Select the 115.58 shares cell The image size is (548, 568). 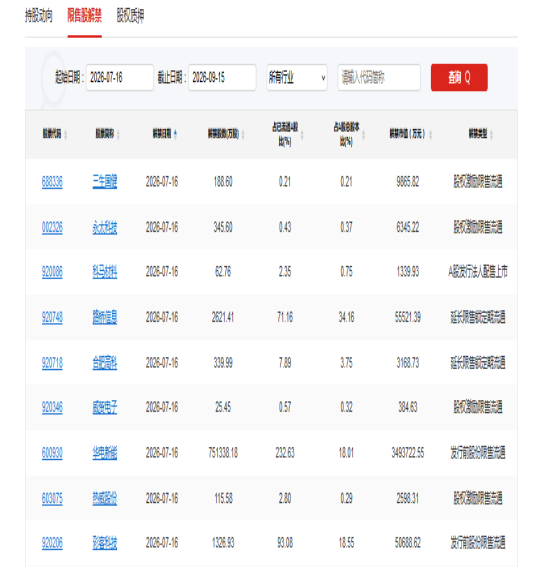pyautogui.click(x=223, y=498)
